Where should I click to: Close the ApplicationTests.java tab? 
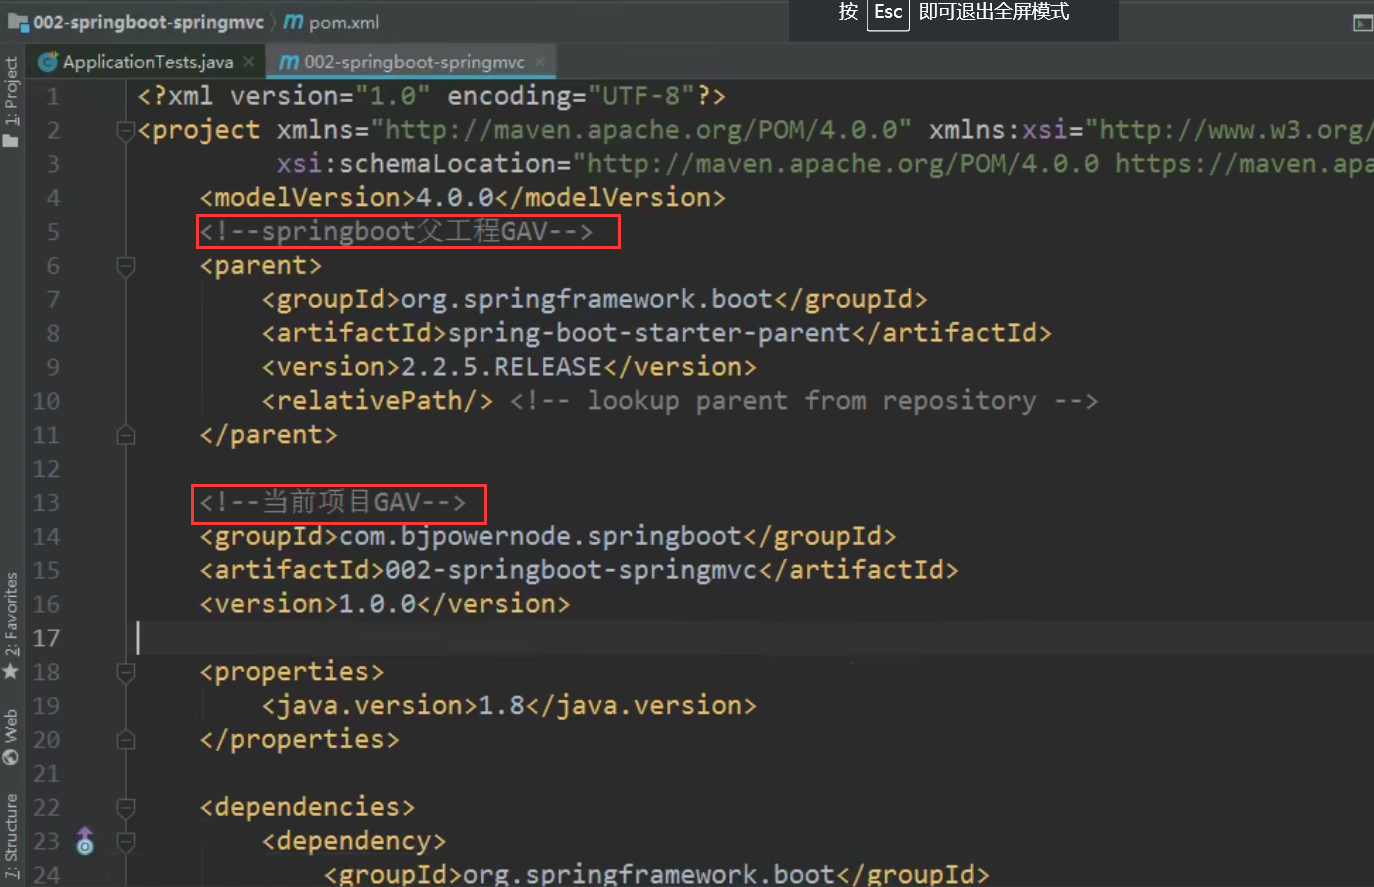[x=249, y=62]
